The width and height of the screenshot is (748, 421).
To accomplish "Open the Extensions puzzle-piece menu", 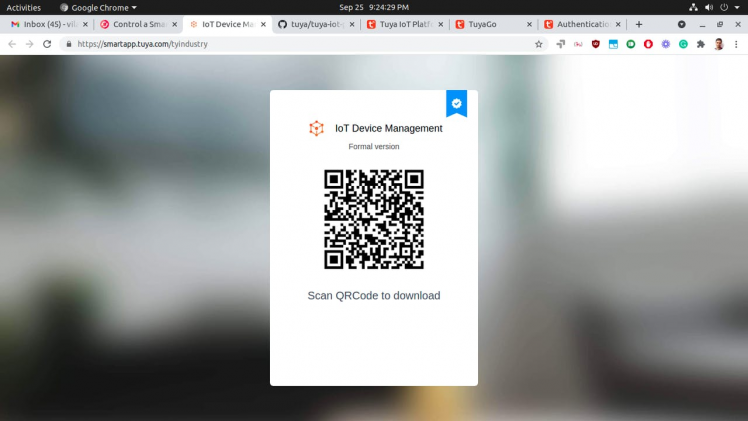I will [x=701, y=44].
